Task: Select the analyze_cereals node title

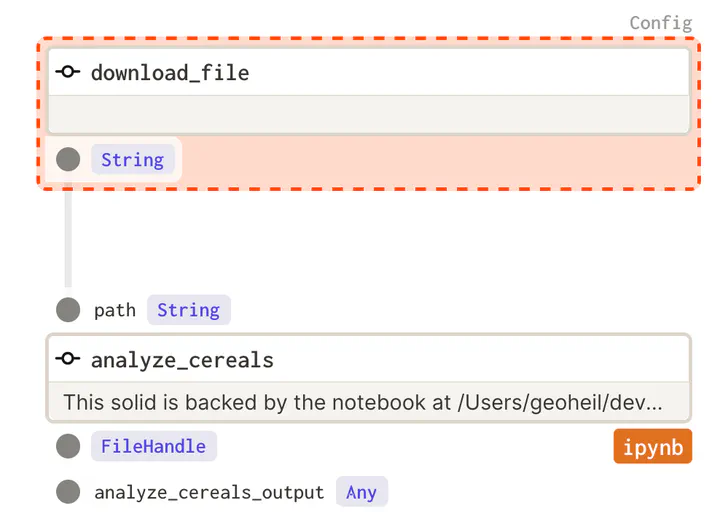Action: (x=182, y=360)
